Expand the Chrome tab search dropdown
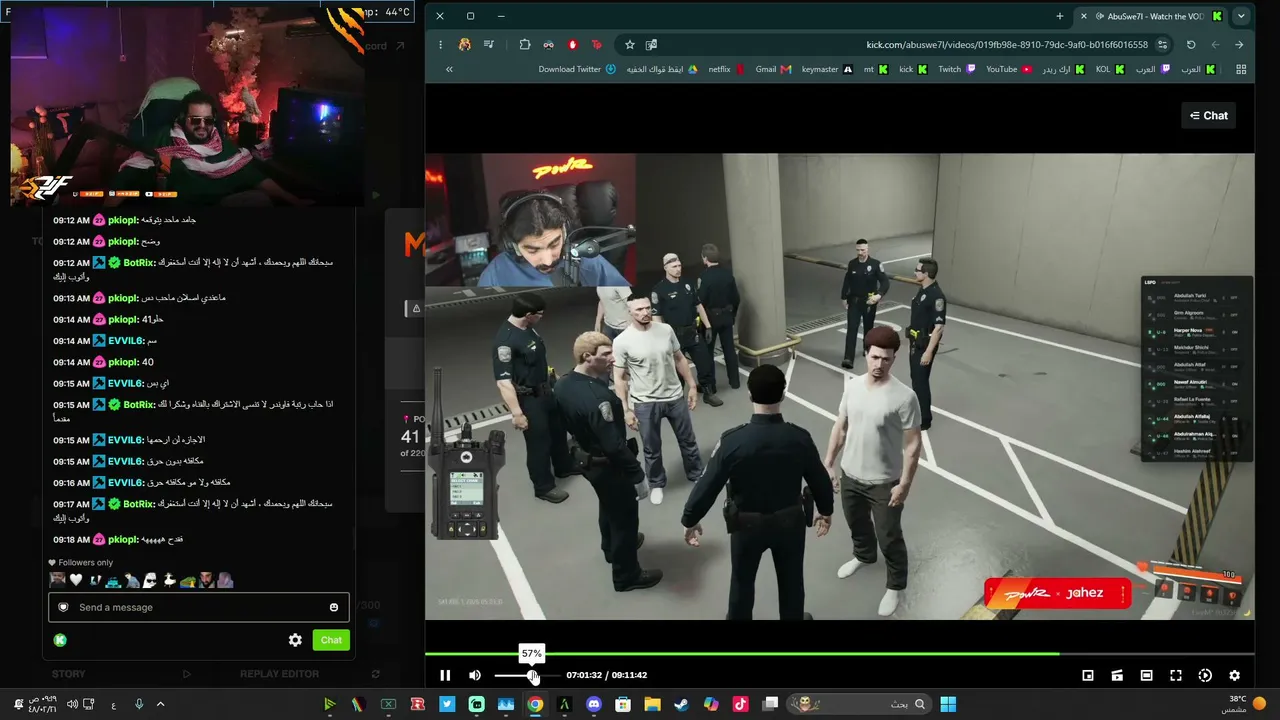The height and width of the screenshot is (720, 1280). [1241, 16]
